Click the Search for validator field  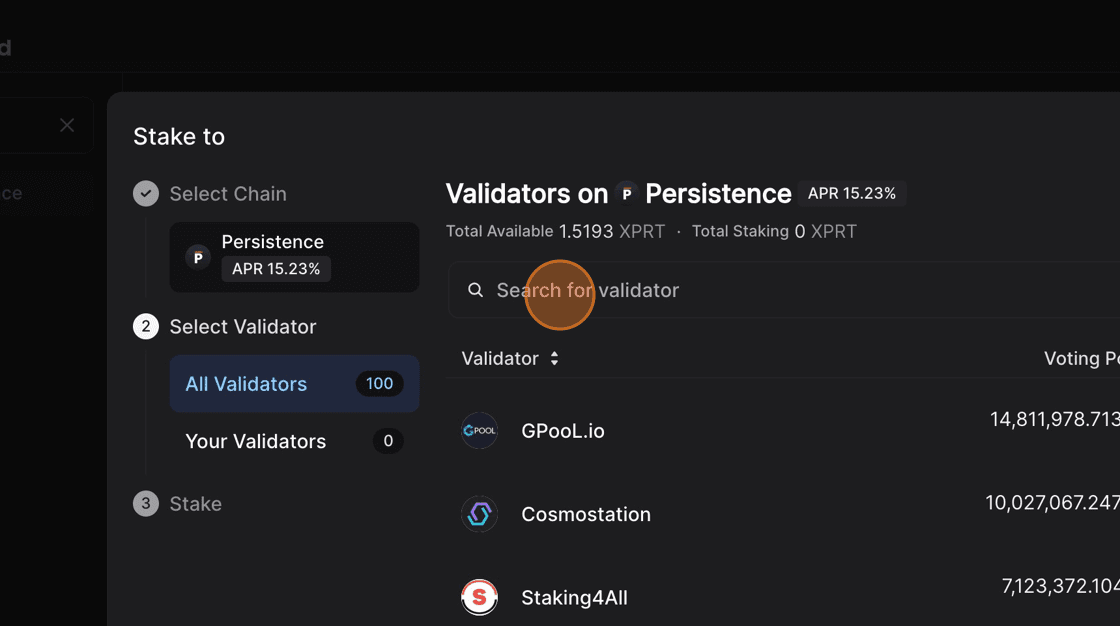[780, 290]
